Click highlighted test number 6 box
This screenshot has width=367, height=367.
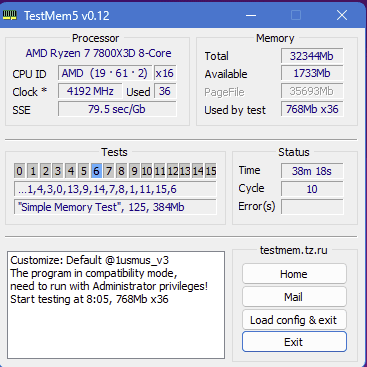point(96,171)
